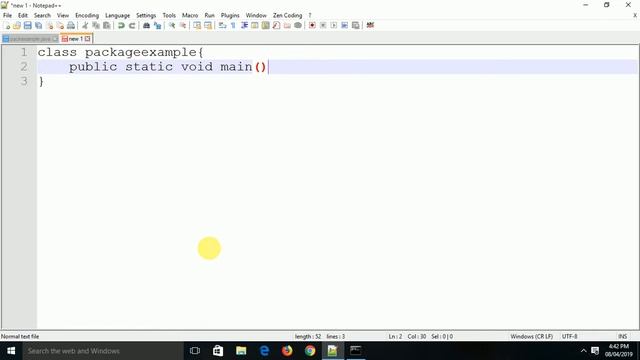Play back the recorded macro
Image resolution: width=640 pixels, height=360 pixels.
click(333, 25)
